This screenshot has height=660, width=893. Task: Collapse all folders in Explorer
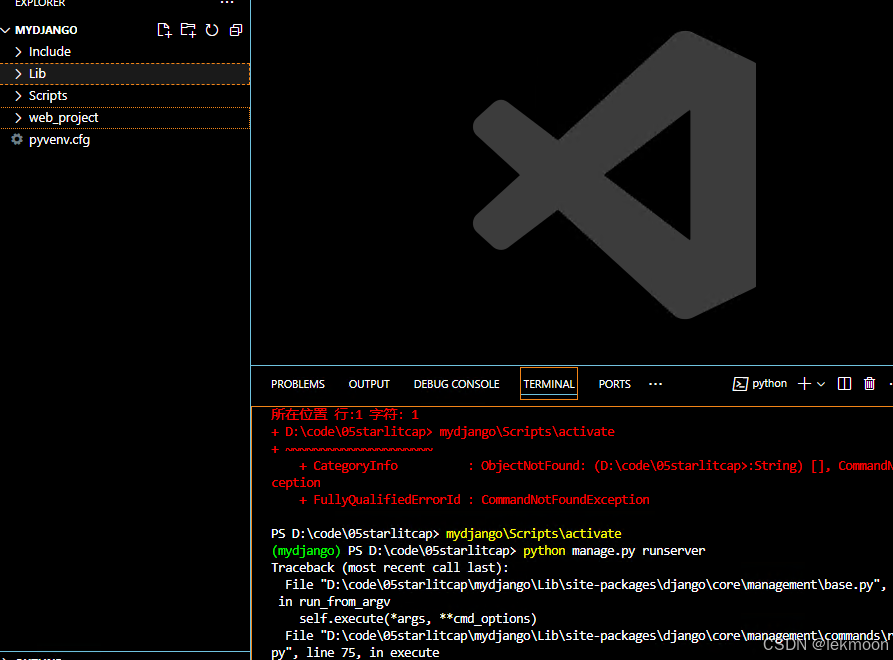(x=236, y=30)
